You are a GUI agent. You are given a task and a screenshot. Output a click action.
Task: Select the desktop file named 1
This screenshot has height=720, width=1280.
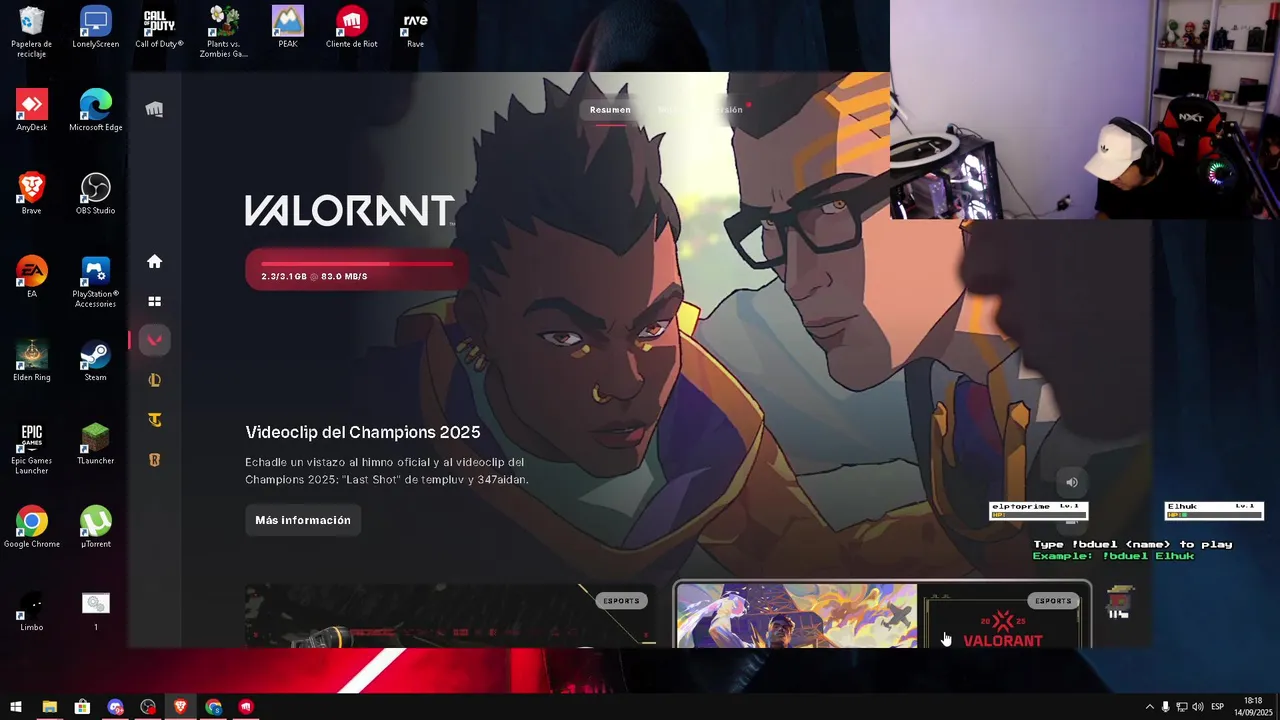coord(95,610)
